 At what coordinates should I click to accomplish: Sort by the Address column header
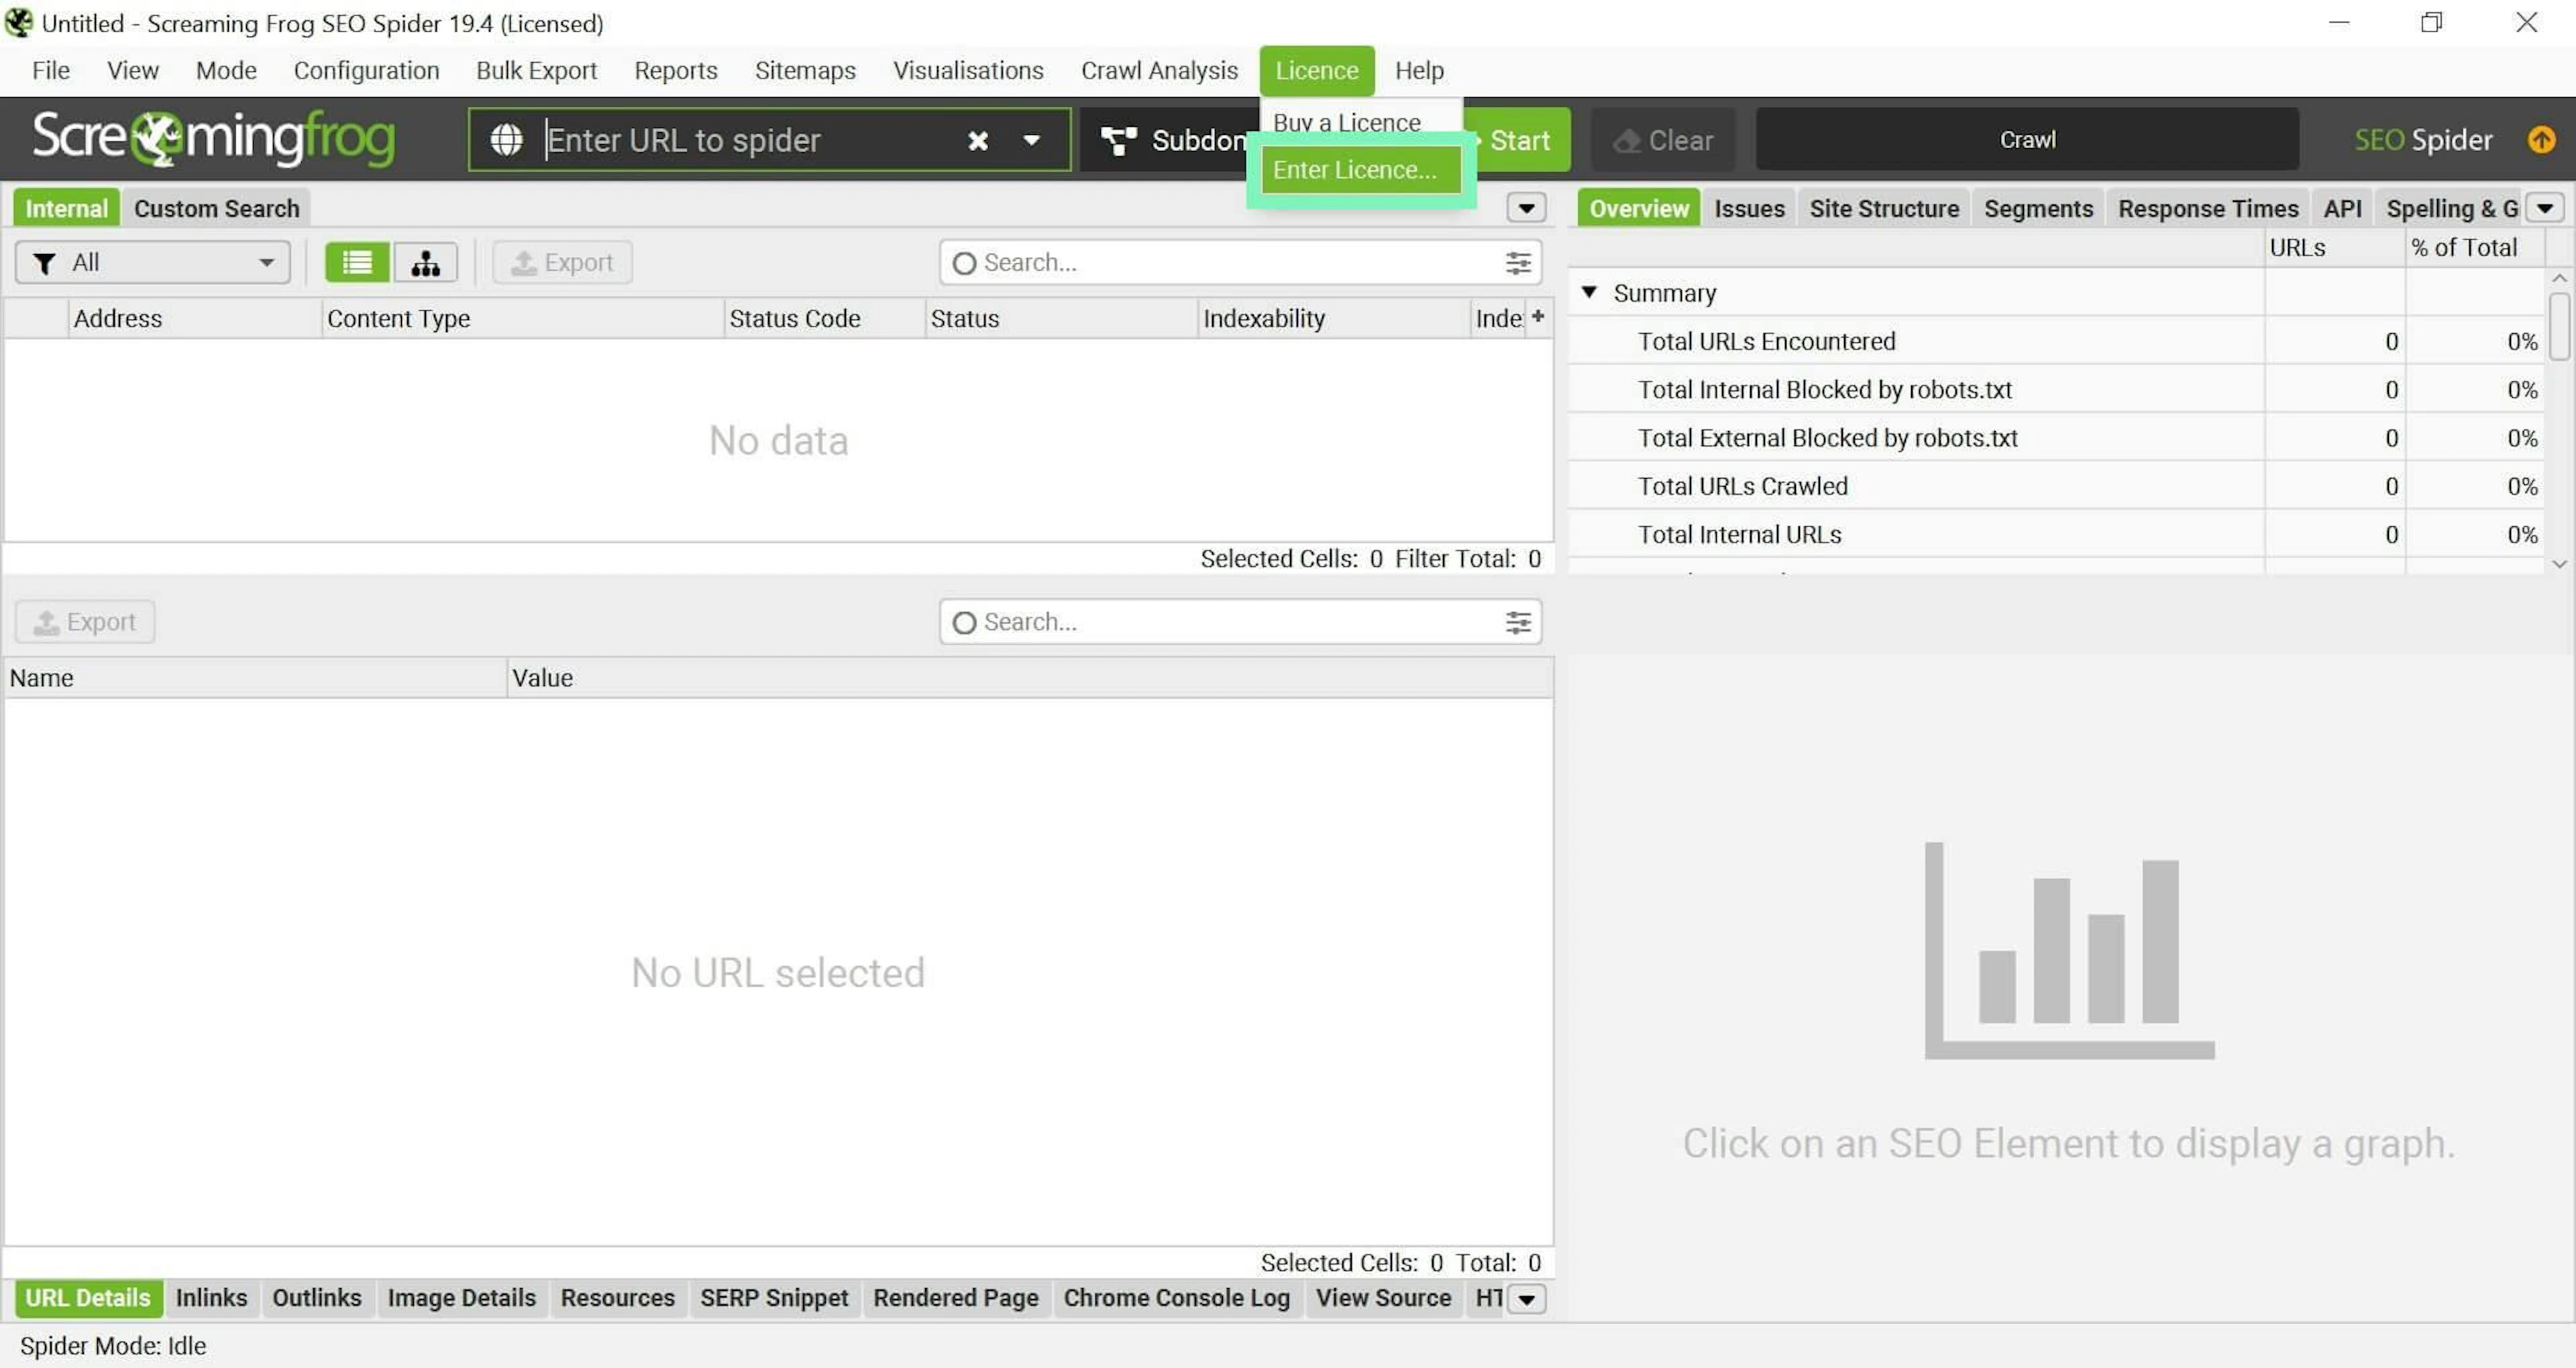pyautogui.click(x=195, y=318)
